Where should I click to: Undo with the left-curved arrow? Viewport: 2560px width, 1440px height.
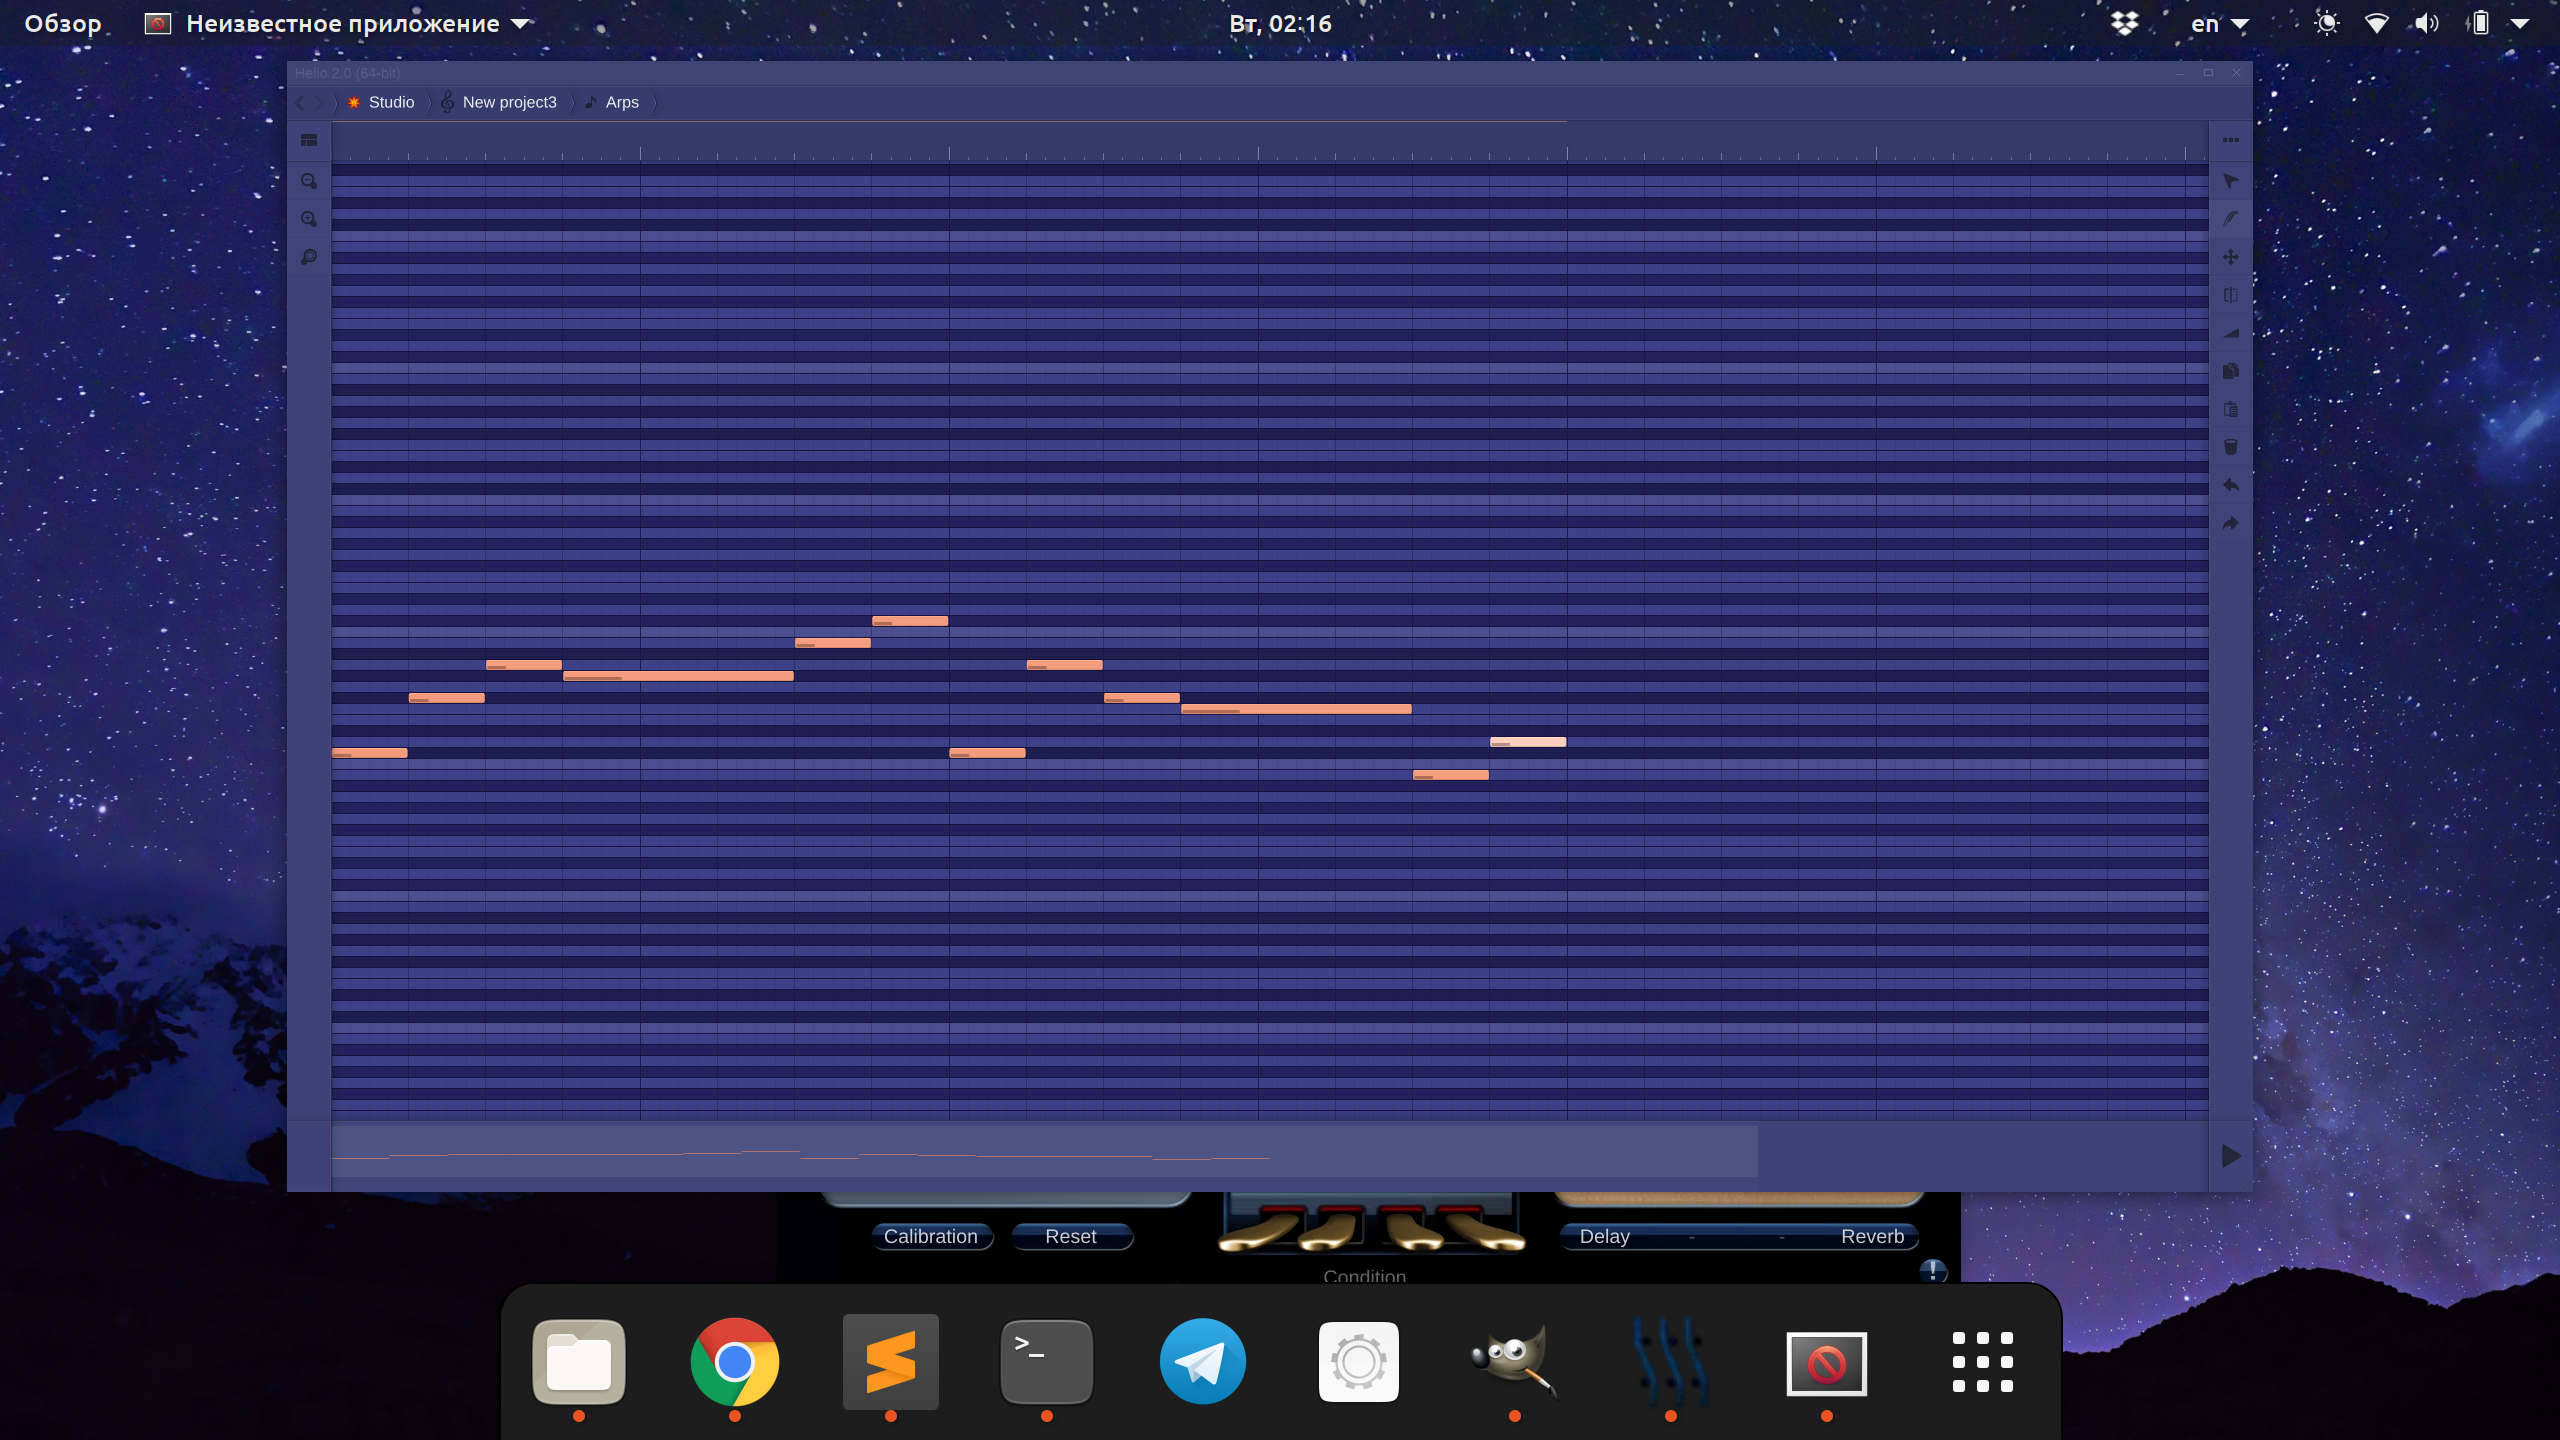(2230, 485)
